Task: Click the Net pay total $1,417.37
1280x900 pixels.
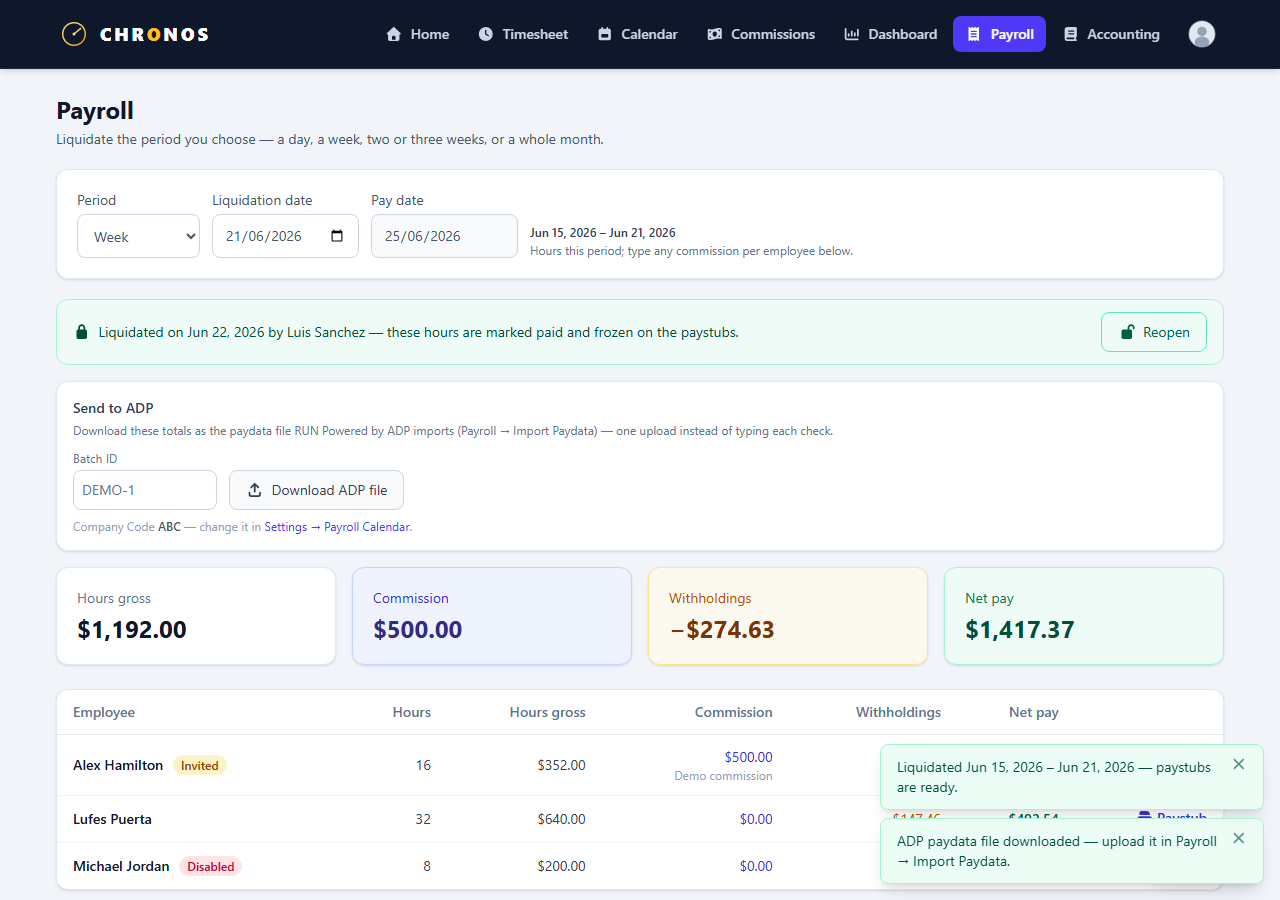Action: [1020, 630]
